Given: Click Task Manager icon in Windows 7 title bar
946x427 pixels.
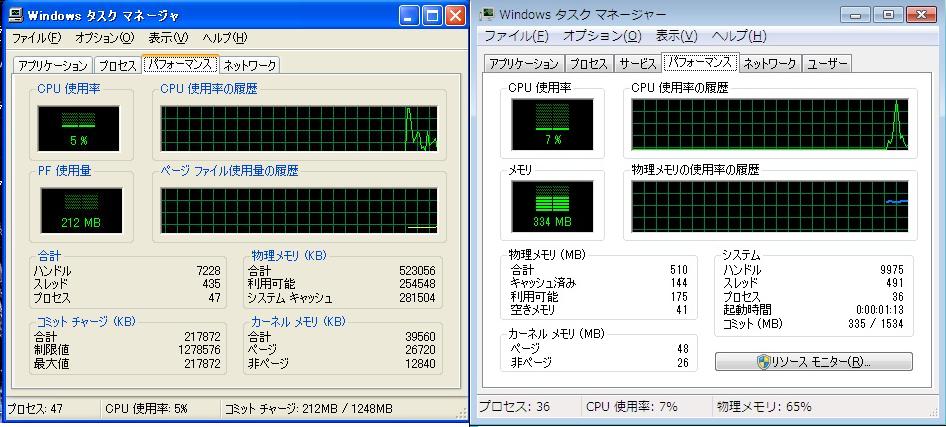Looking at the screenshot, I should (489, 14).
